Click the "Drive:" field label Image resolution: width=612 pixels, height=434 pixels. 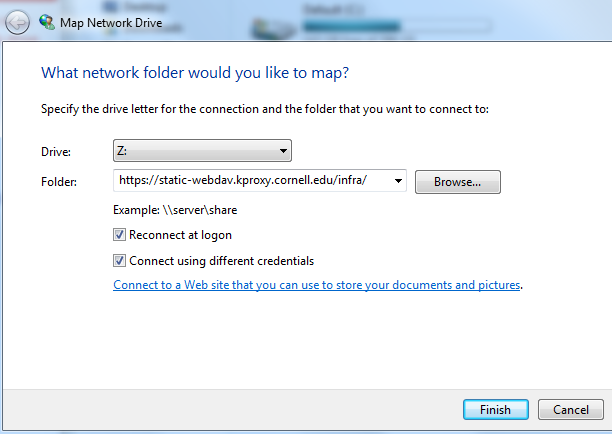click(x=56, y=151)
